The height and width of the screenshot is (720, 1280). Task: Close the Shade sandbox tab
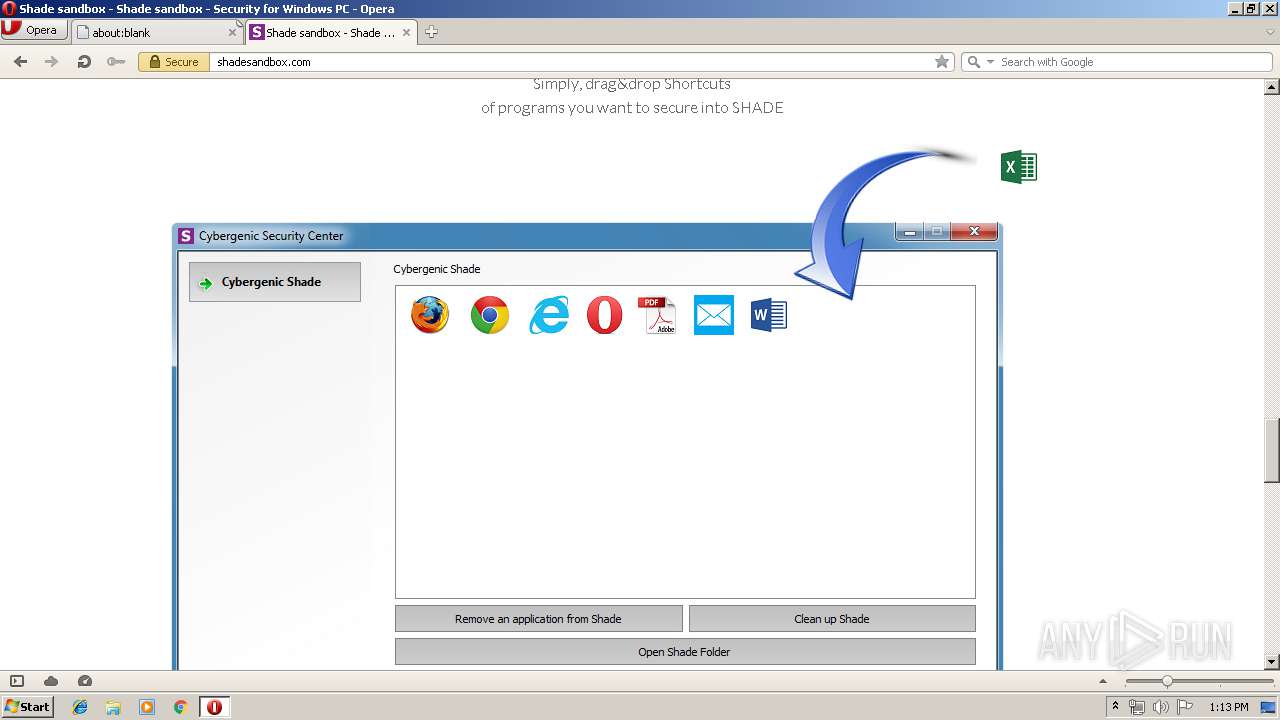[407, 32]
